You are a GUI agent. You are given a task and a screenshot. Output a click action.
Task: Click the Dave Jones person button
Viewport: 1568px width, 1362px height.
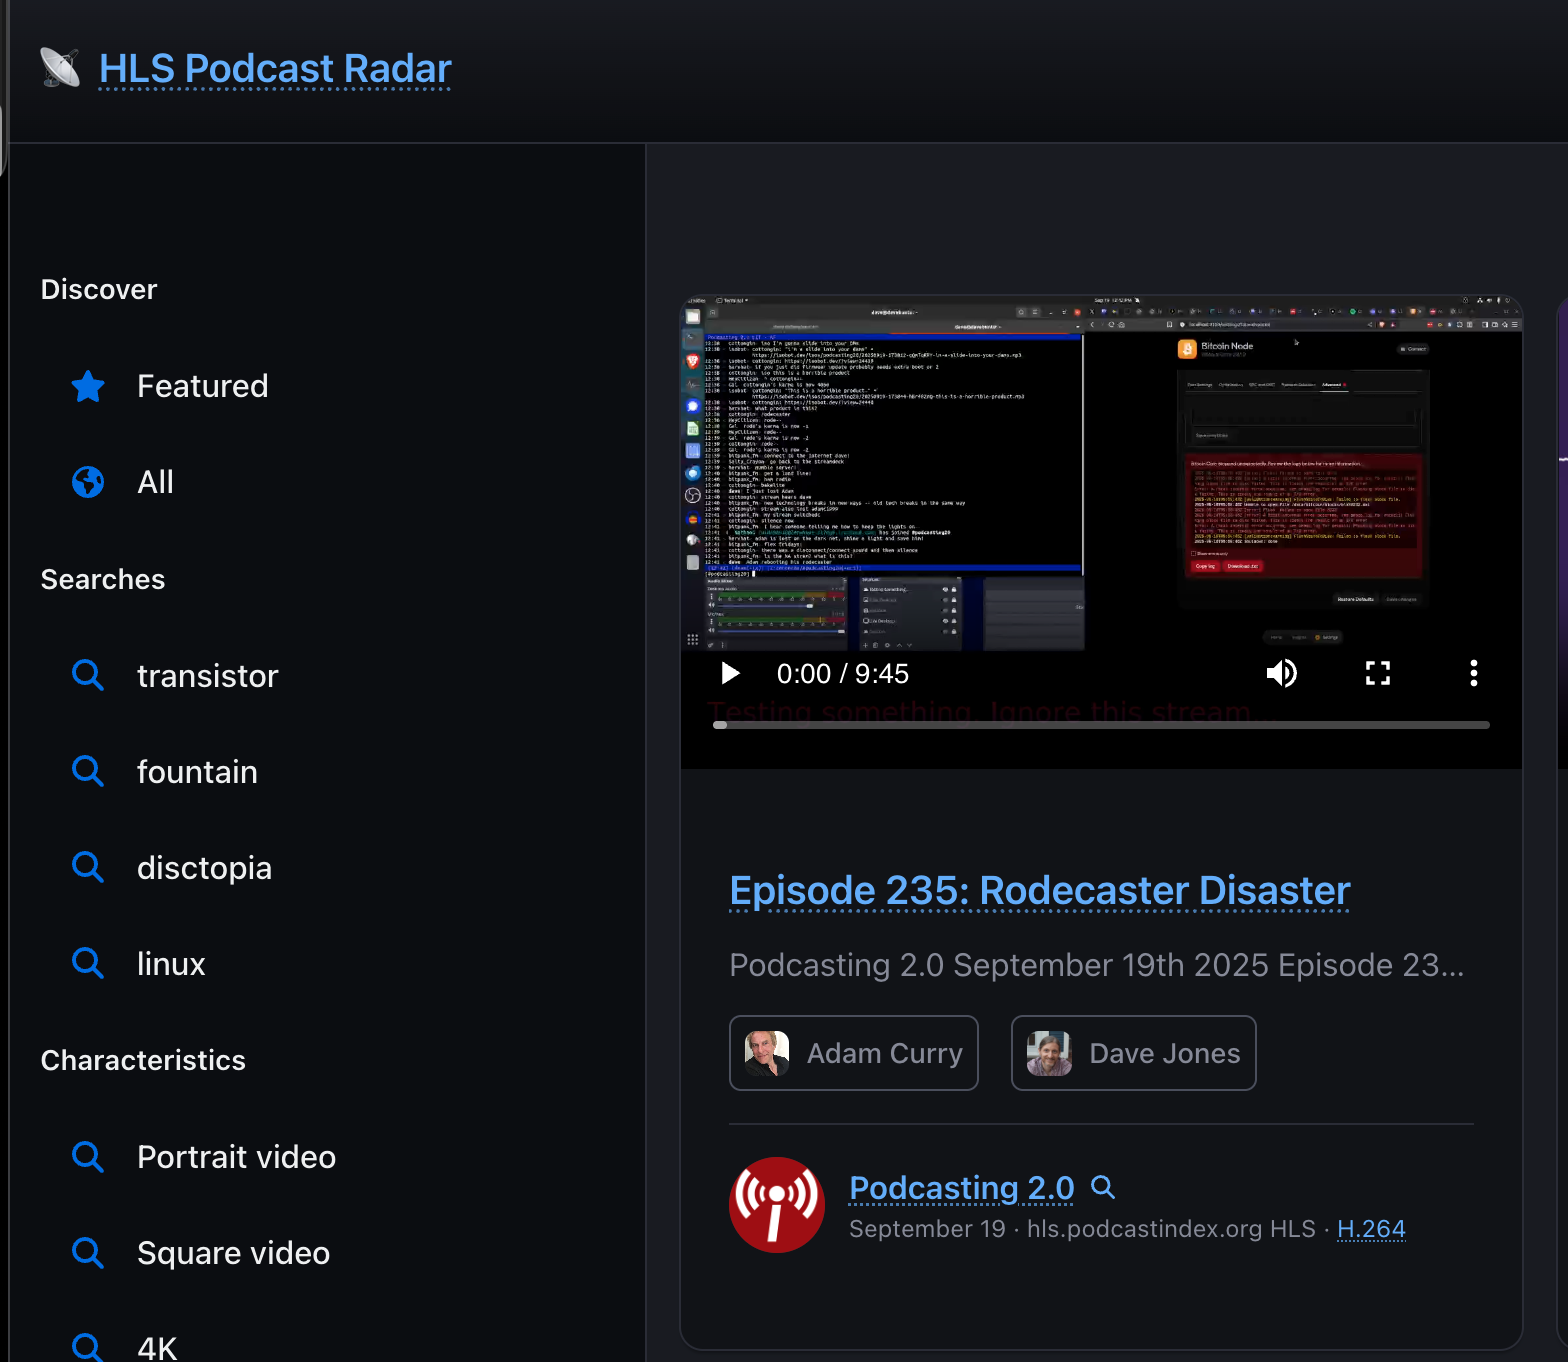[x=1133, y=1053]
